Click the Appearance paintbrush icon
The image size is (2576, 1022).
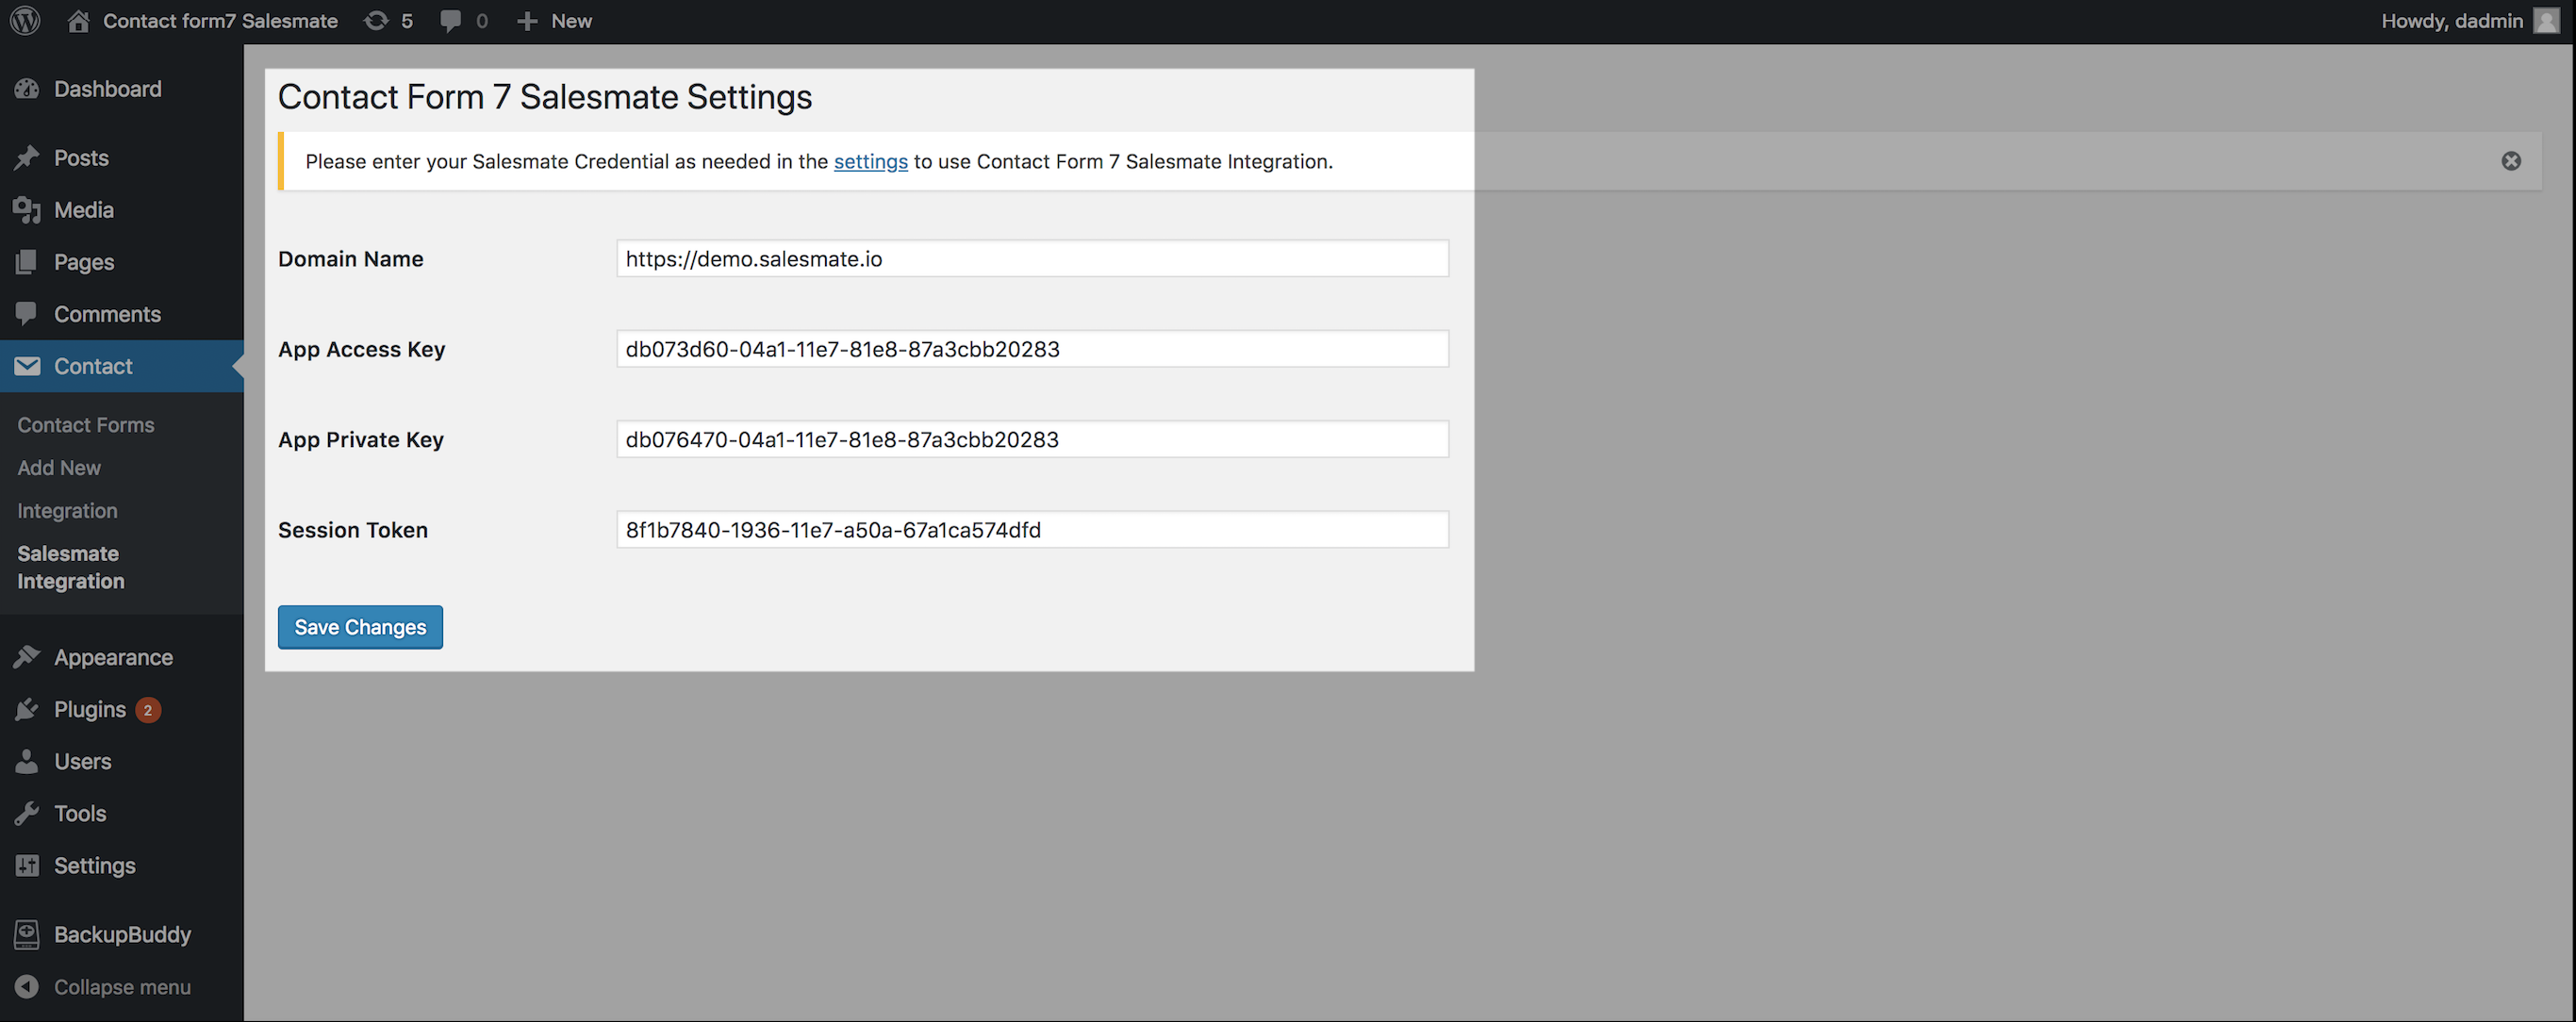click(x=27, y=657)
